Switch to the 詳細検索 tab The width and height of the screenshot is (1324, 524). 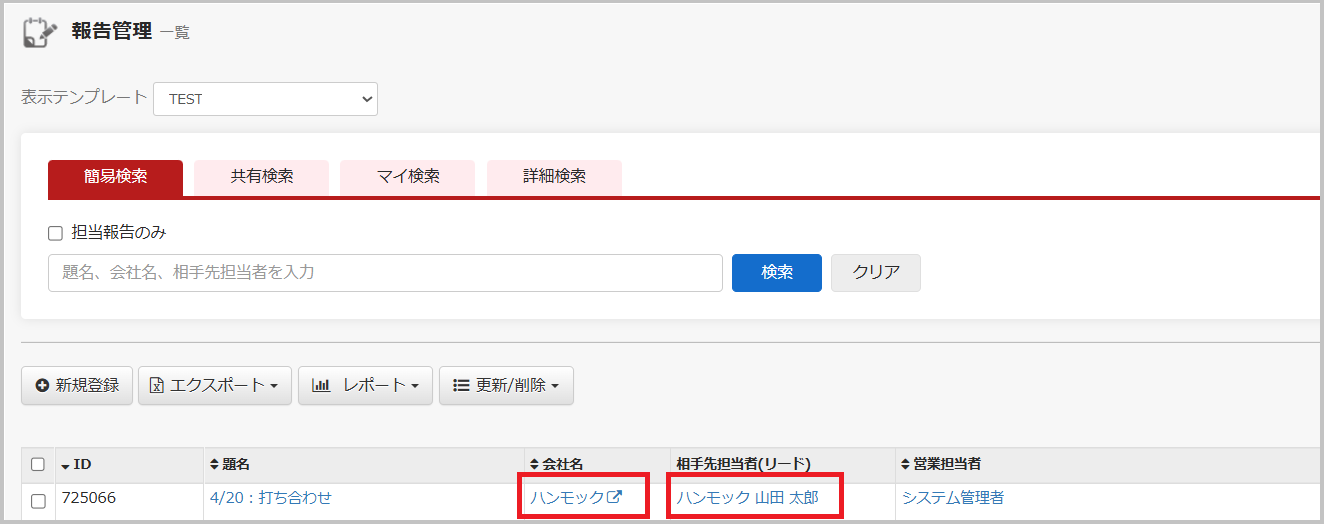pos(554,177)
